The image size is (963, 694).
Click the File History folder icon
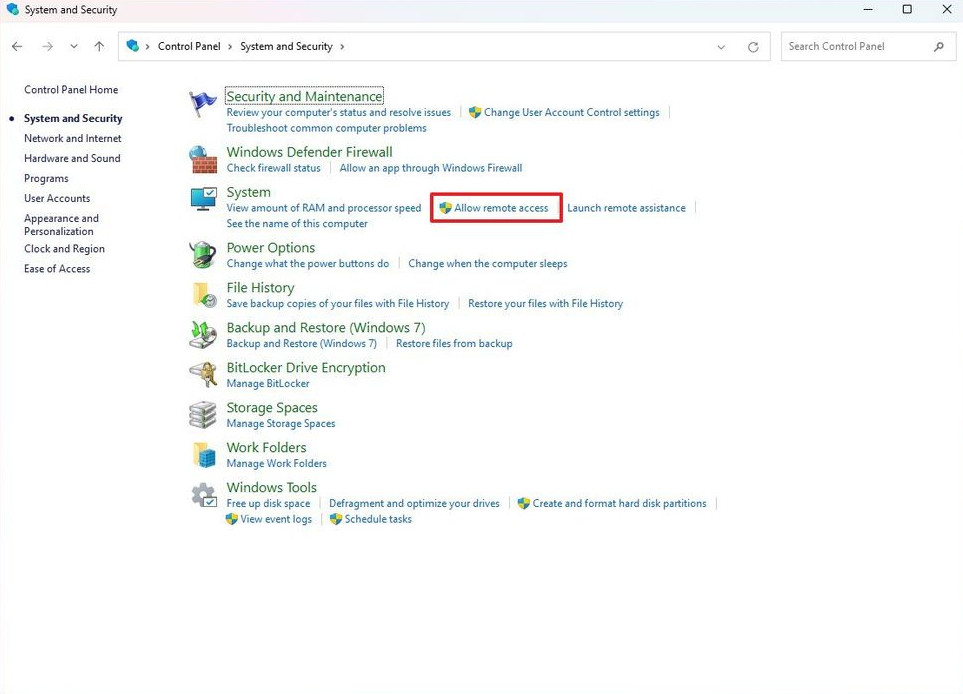click(204, 295)
